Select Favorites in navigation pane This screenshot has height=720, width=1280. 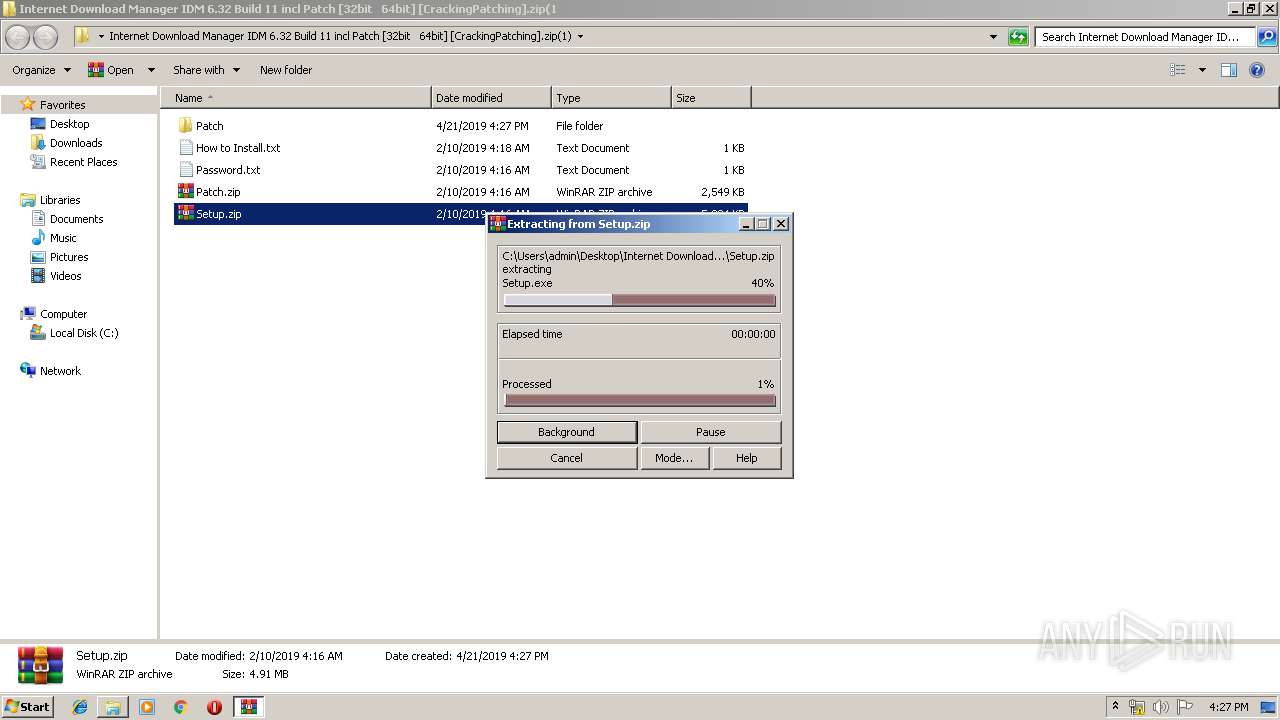coord(62,105)
